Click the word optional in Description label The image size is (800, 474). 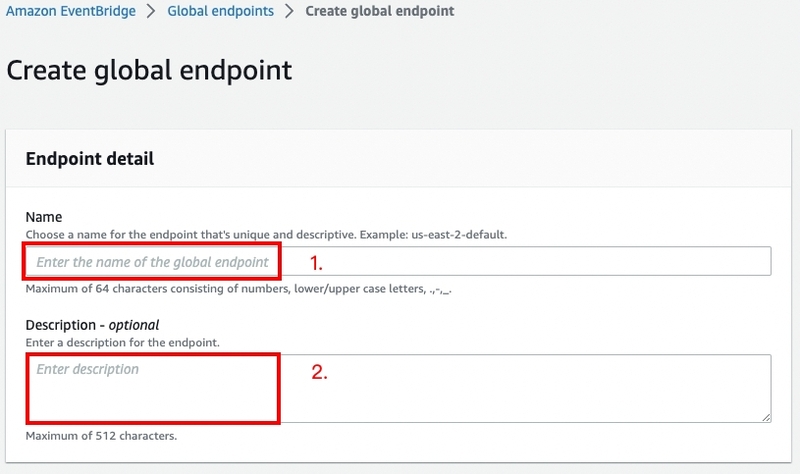[134, 325]
